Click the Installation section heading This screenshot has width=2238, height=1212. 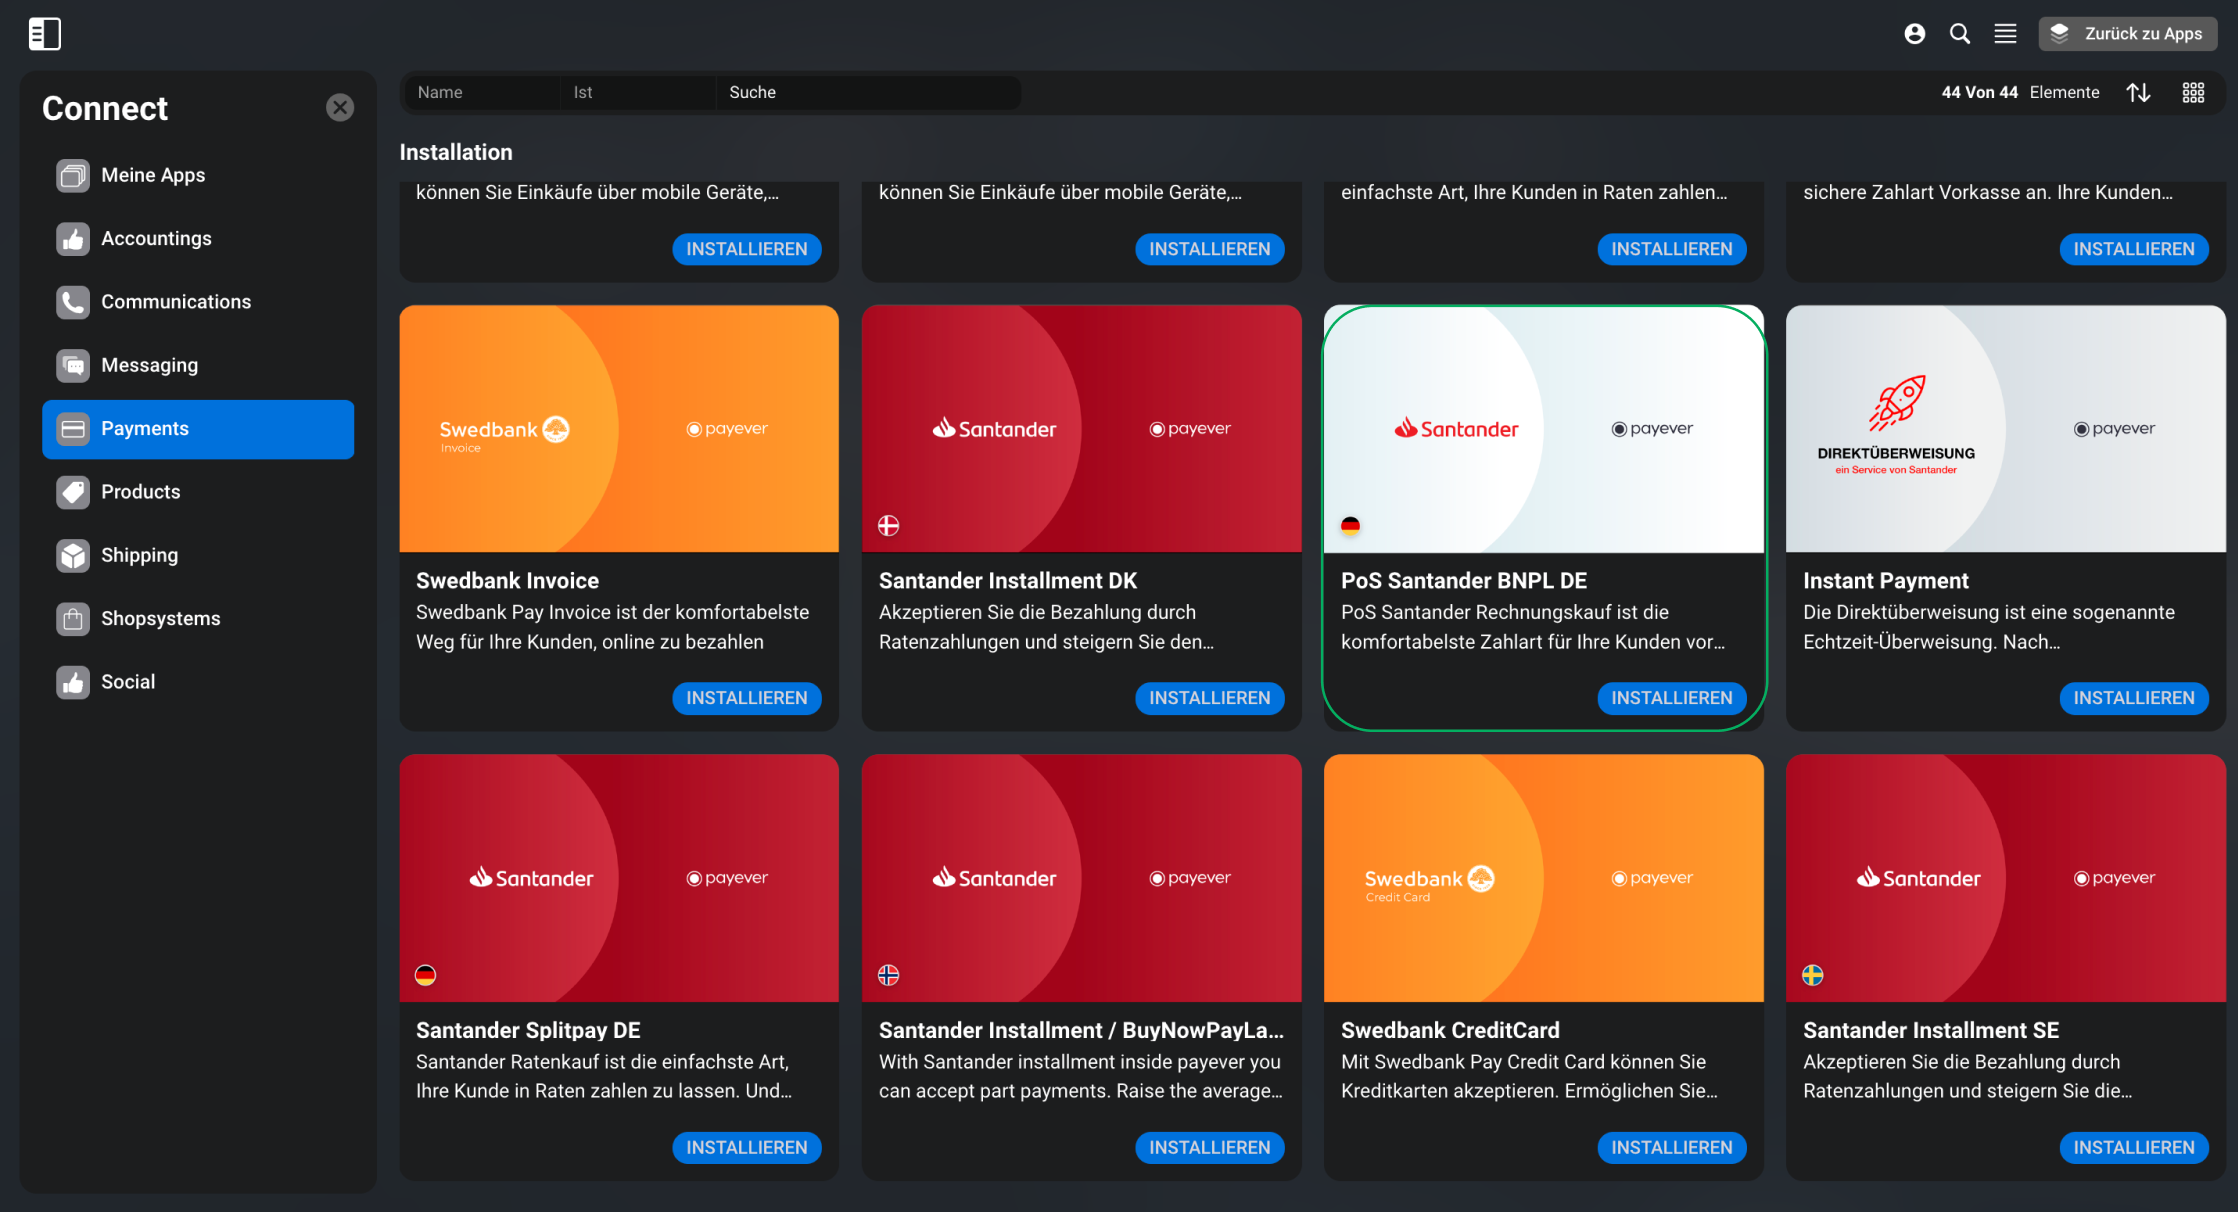pos(456,152)
